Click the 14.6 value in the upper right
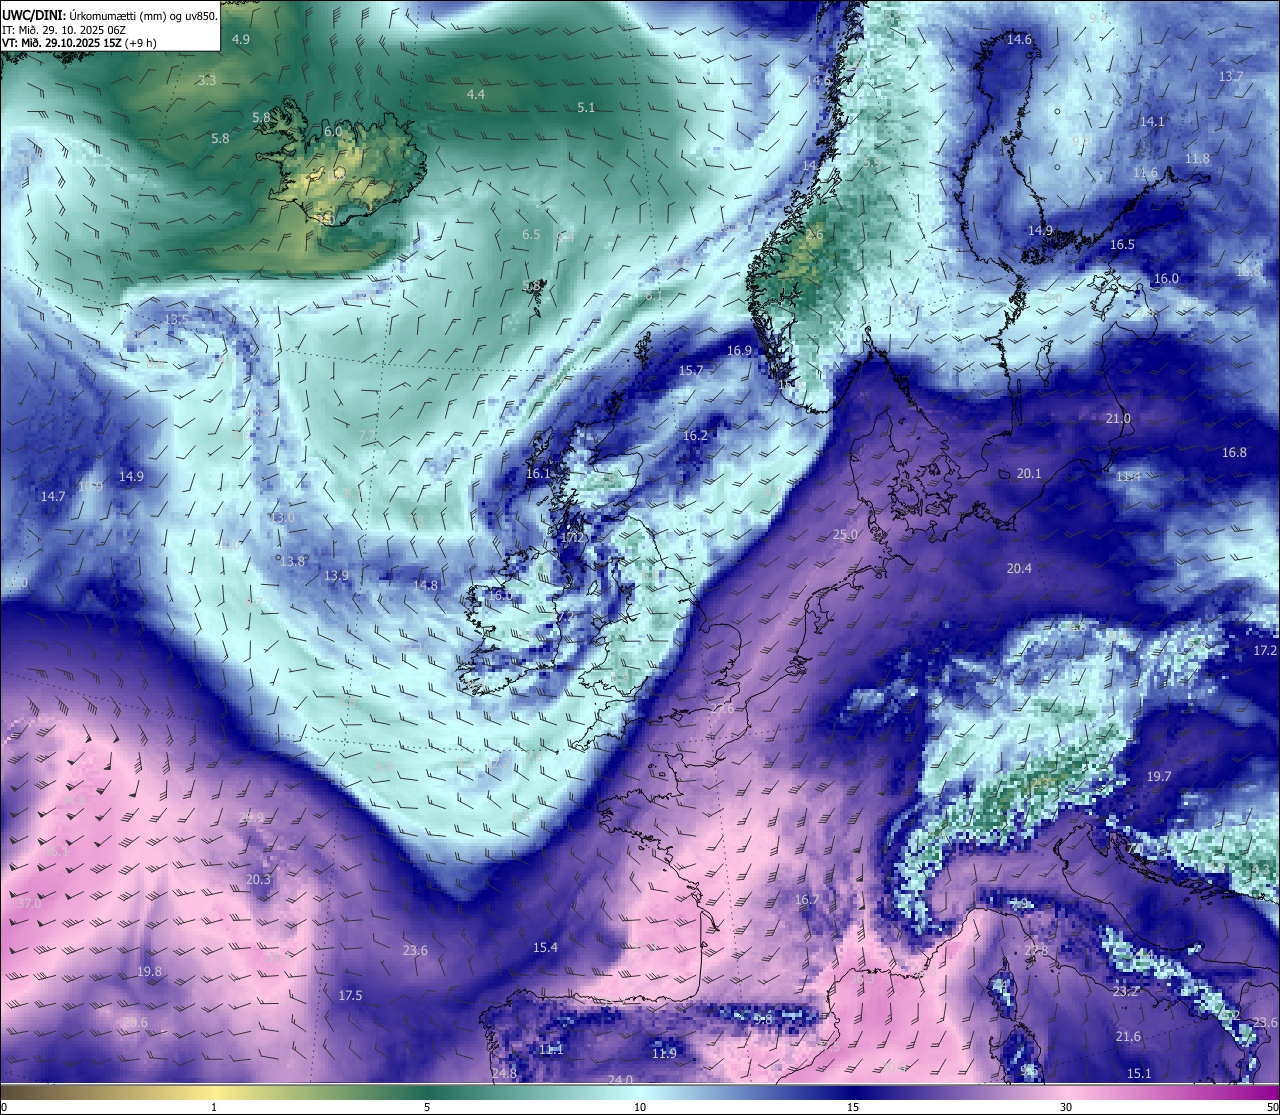The height and width of the screenshot is (1115, 1280). point(1019,39)
